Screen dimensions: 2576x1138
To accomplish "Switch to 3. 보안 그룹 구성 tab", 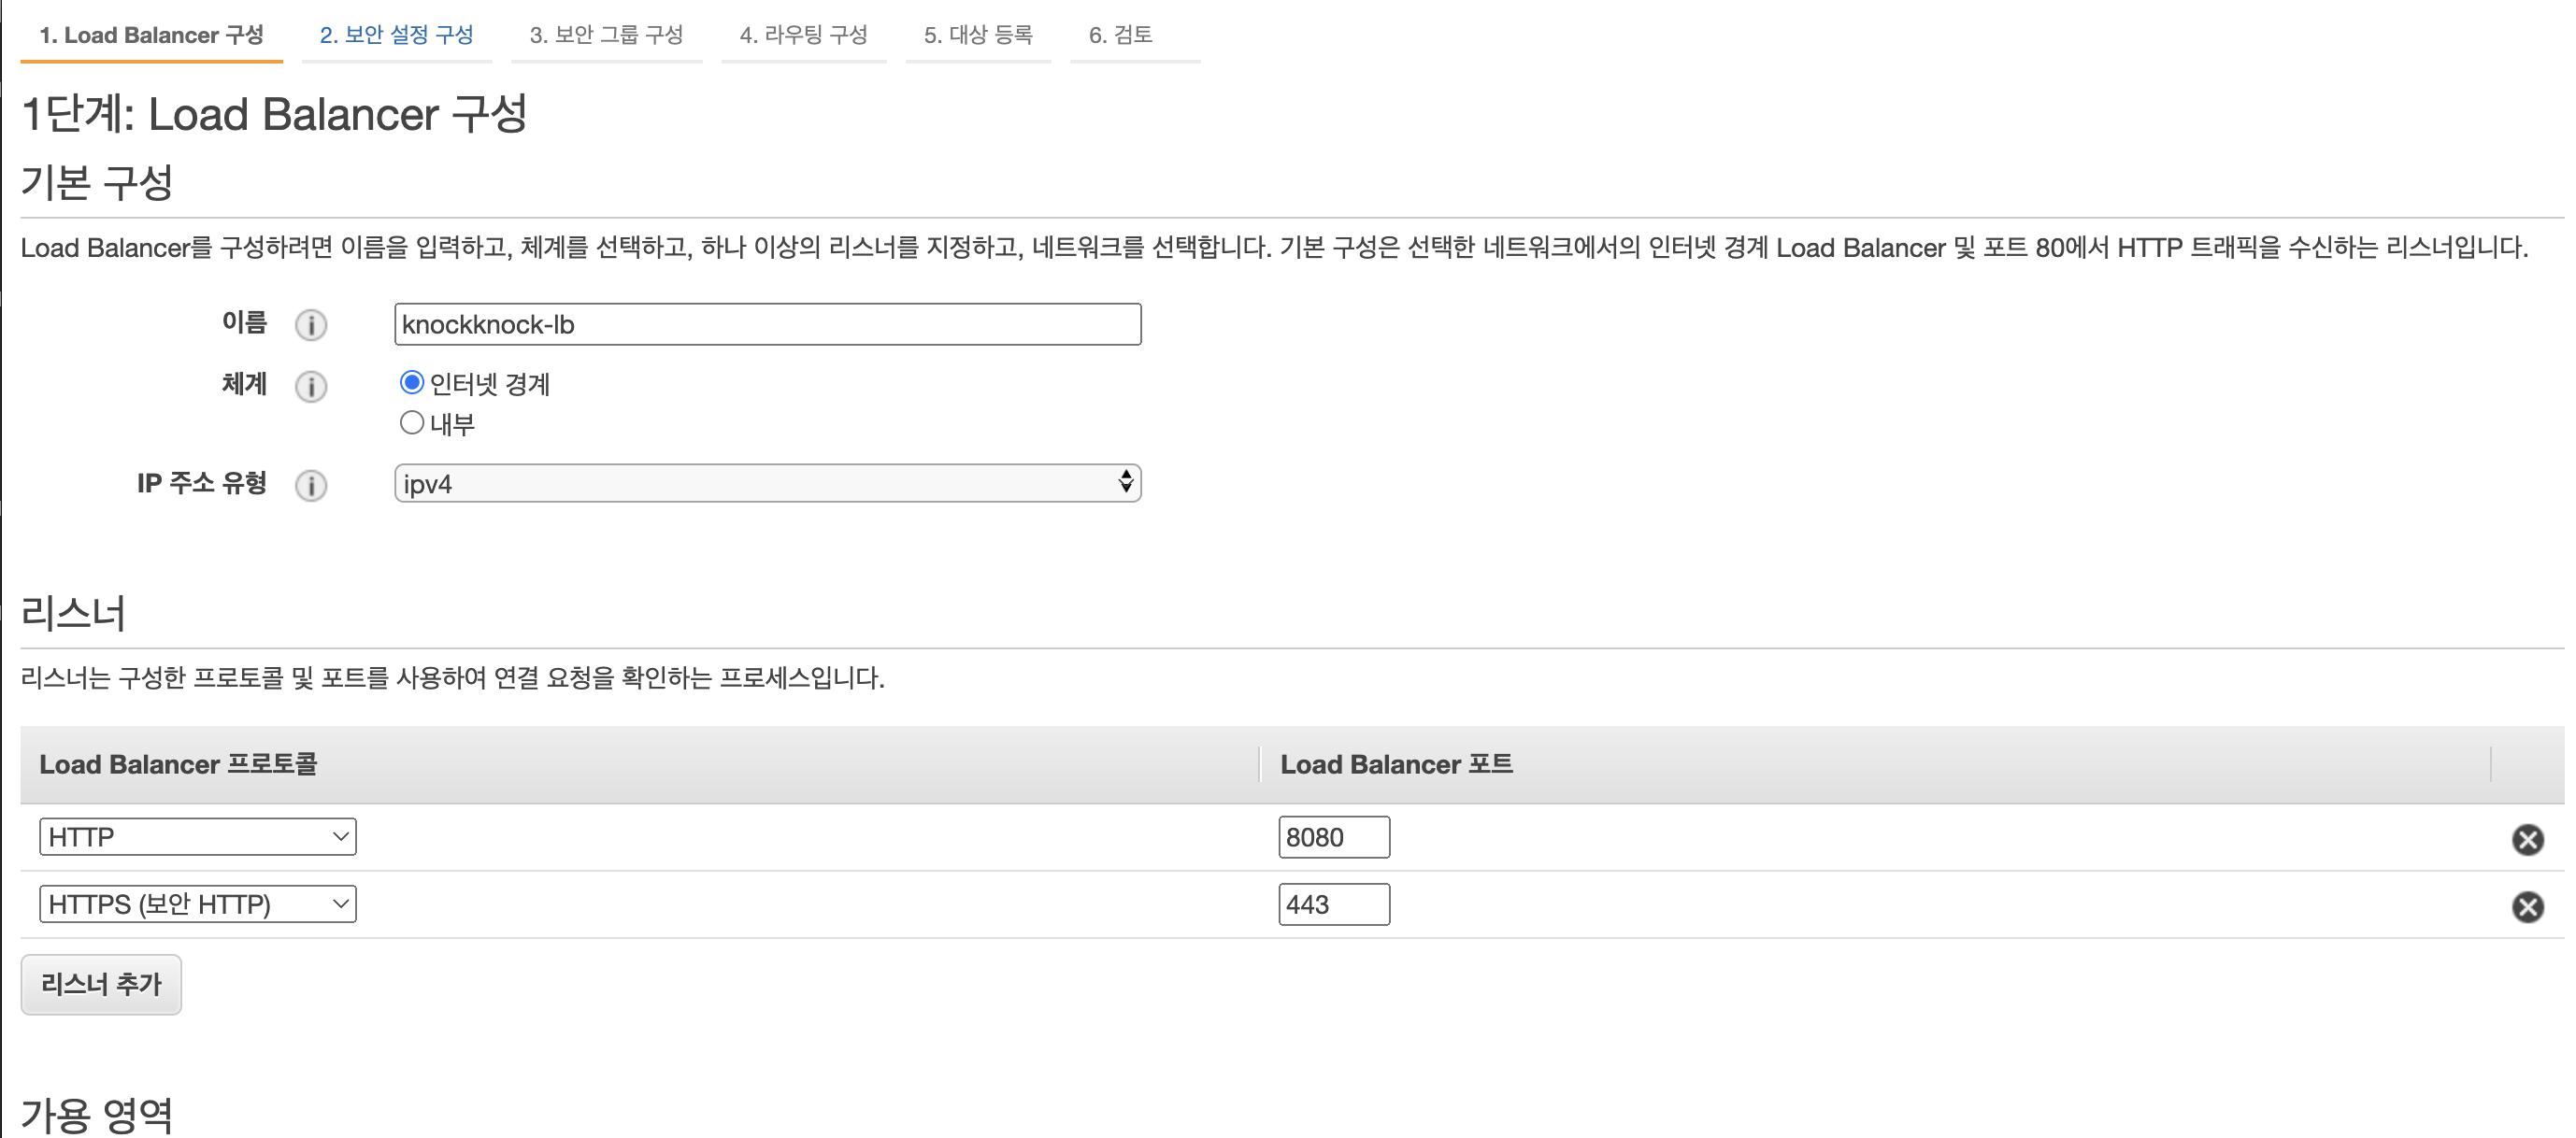I will point(606,35).
